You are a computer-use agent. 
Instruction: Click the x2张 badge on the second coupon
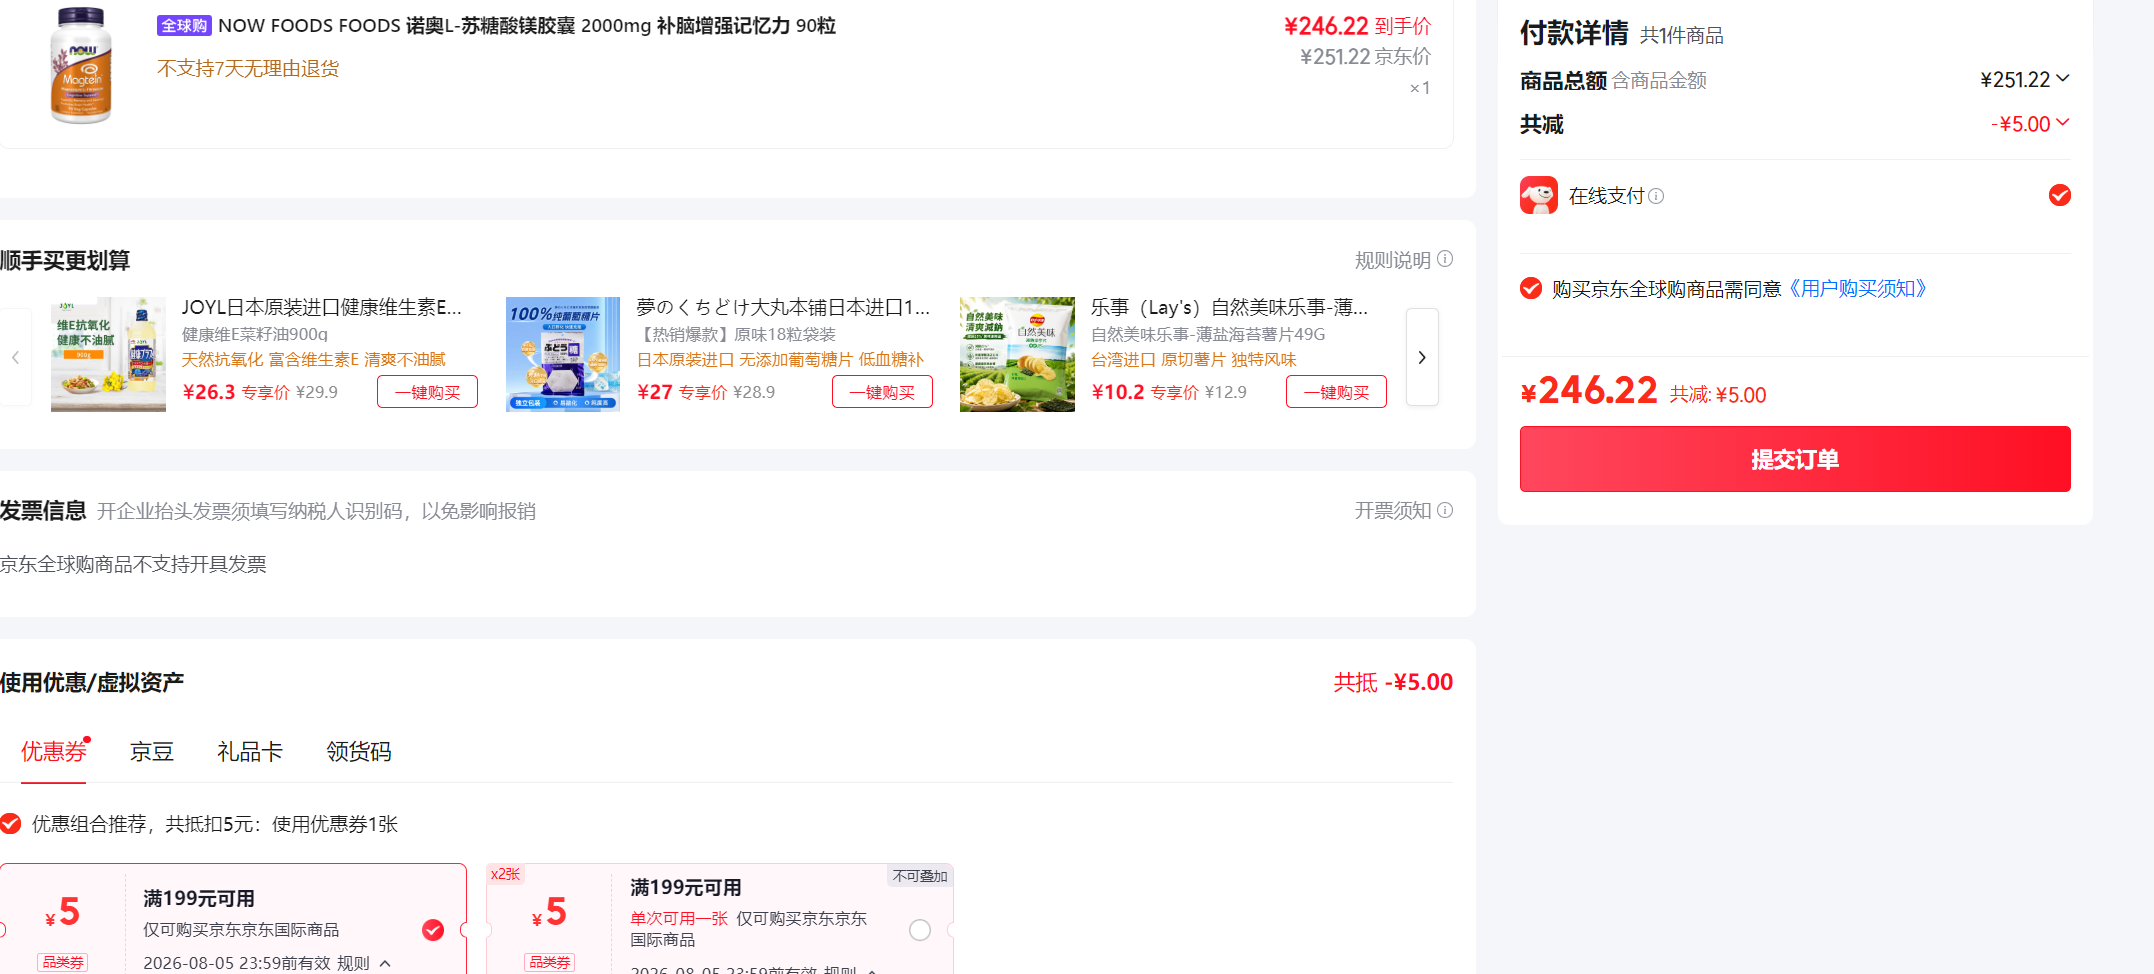pos(505,874)
